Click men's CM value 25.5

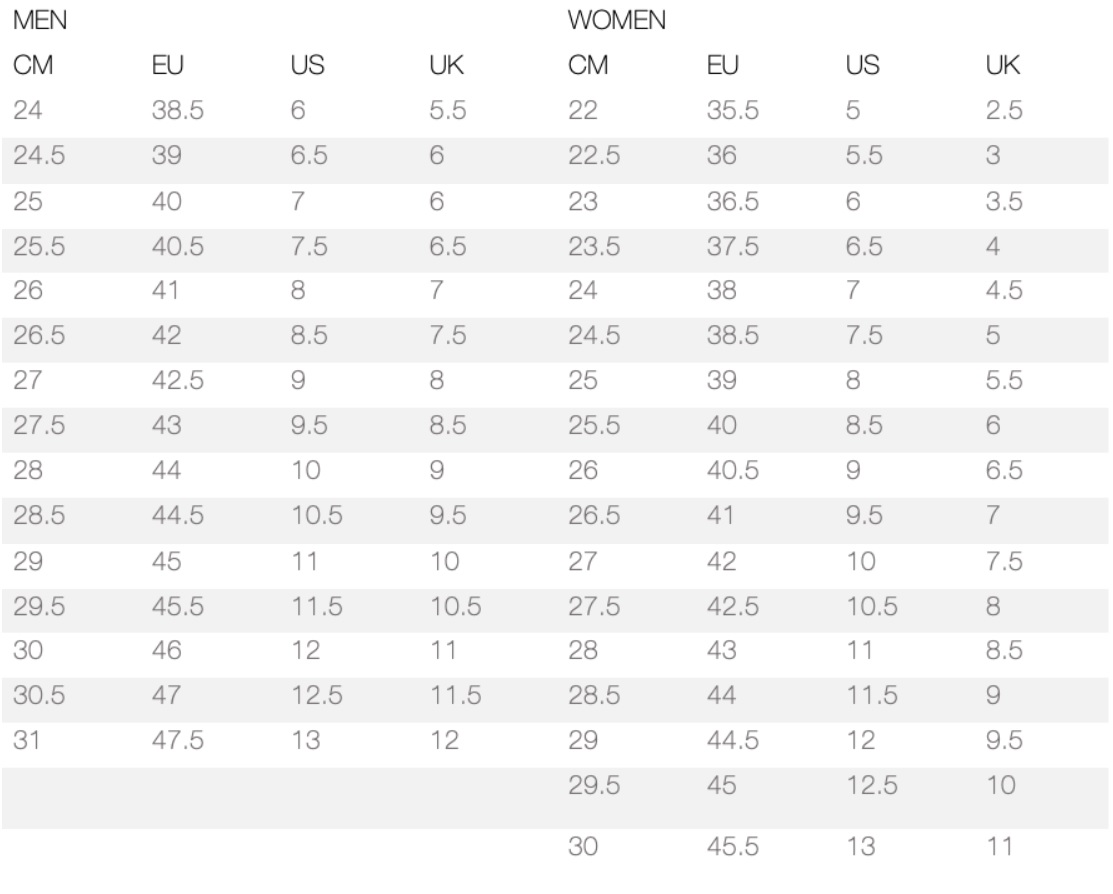[x=39, y=246]
